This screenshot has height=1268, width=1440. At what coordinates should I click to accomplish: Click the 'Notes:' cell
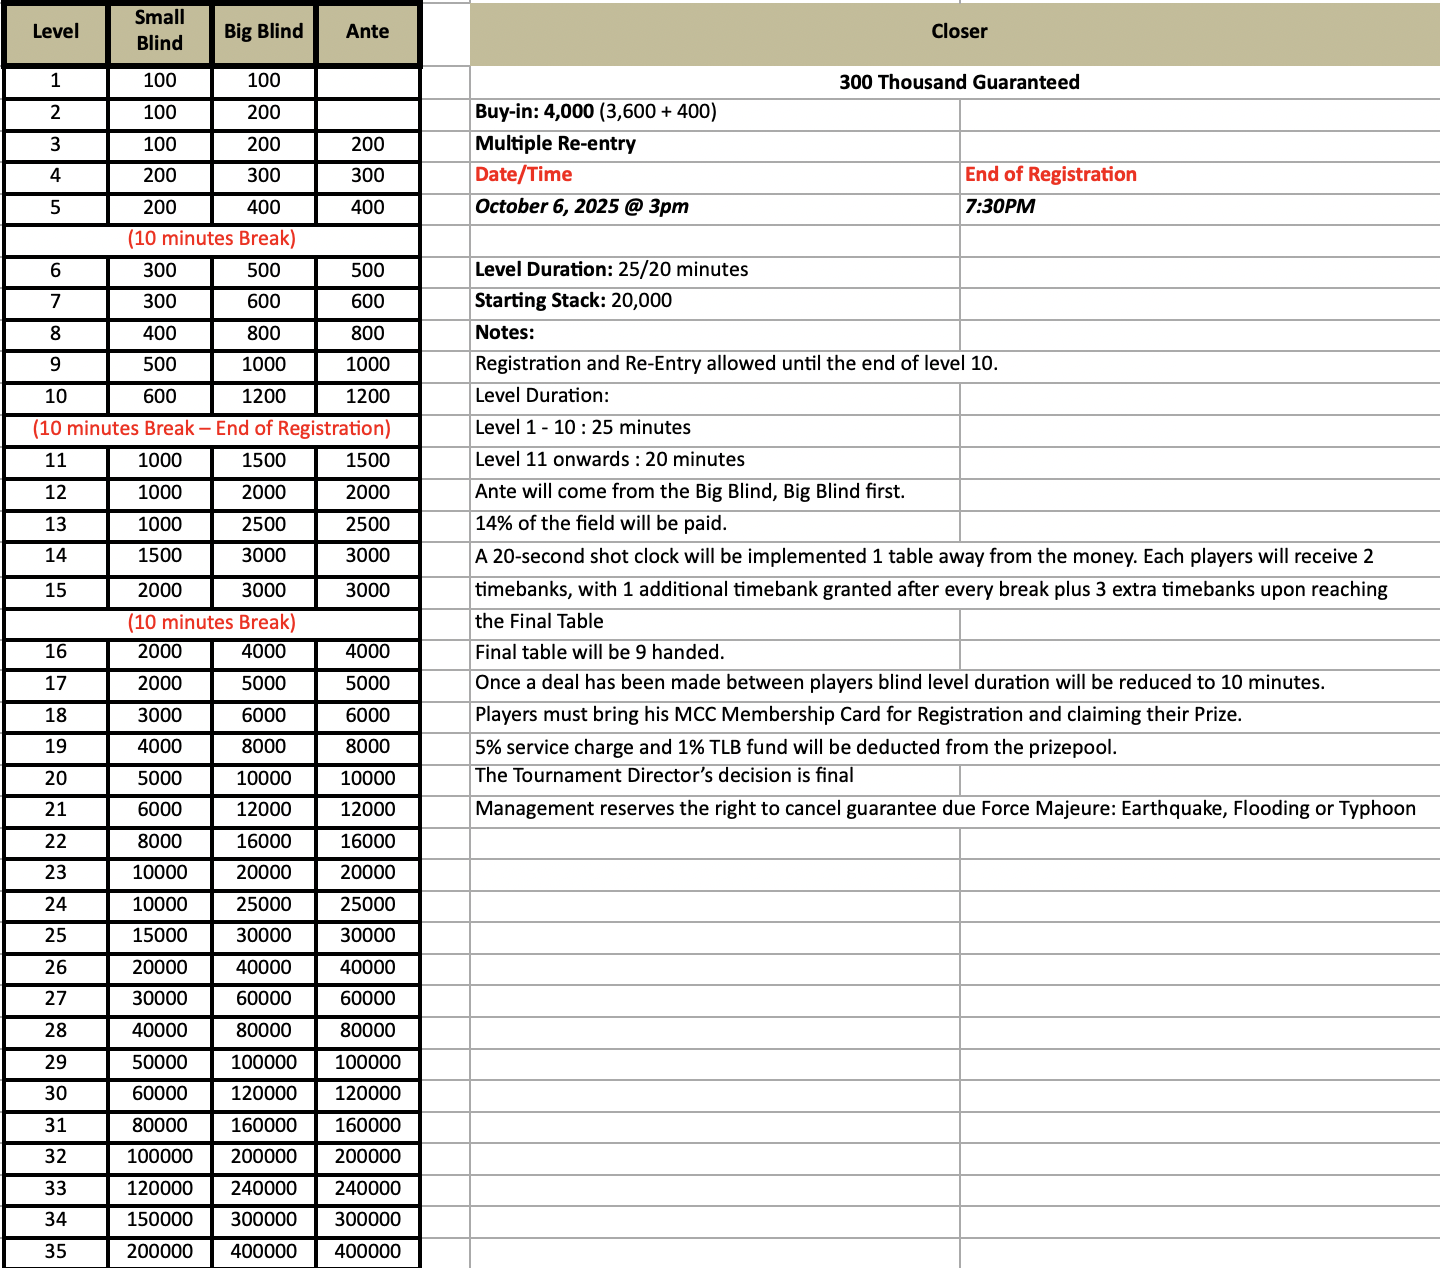505,333
